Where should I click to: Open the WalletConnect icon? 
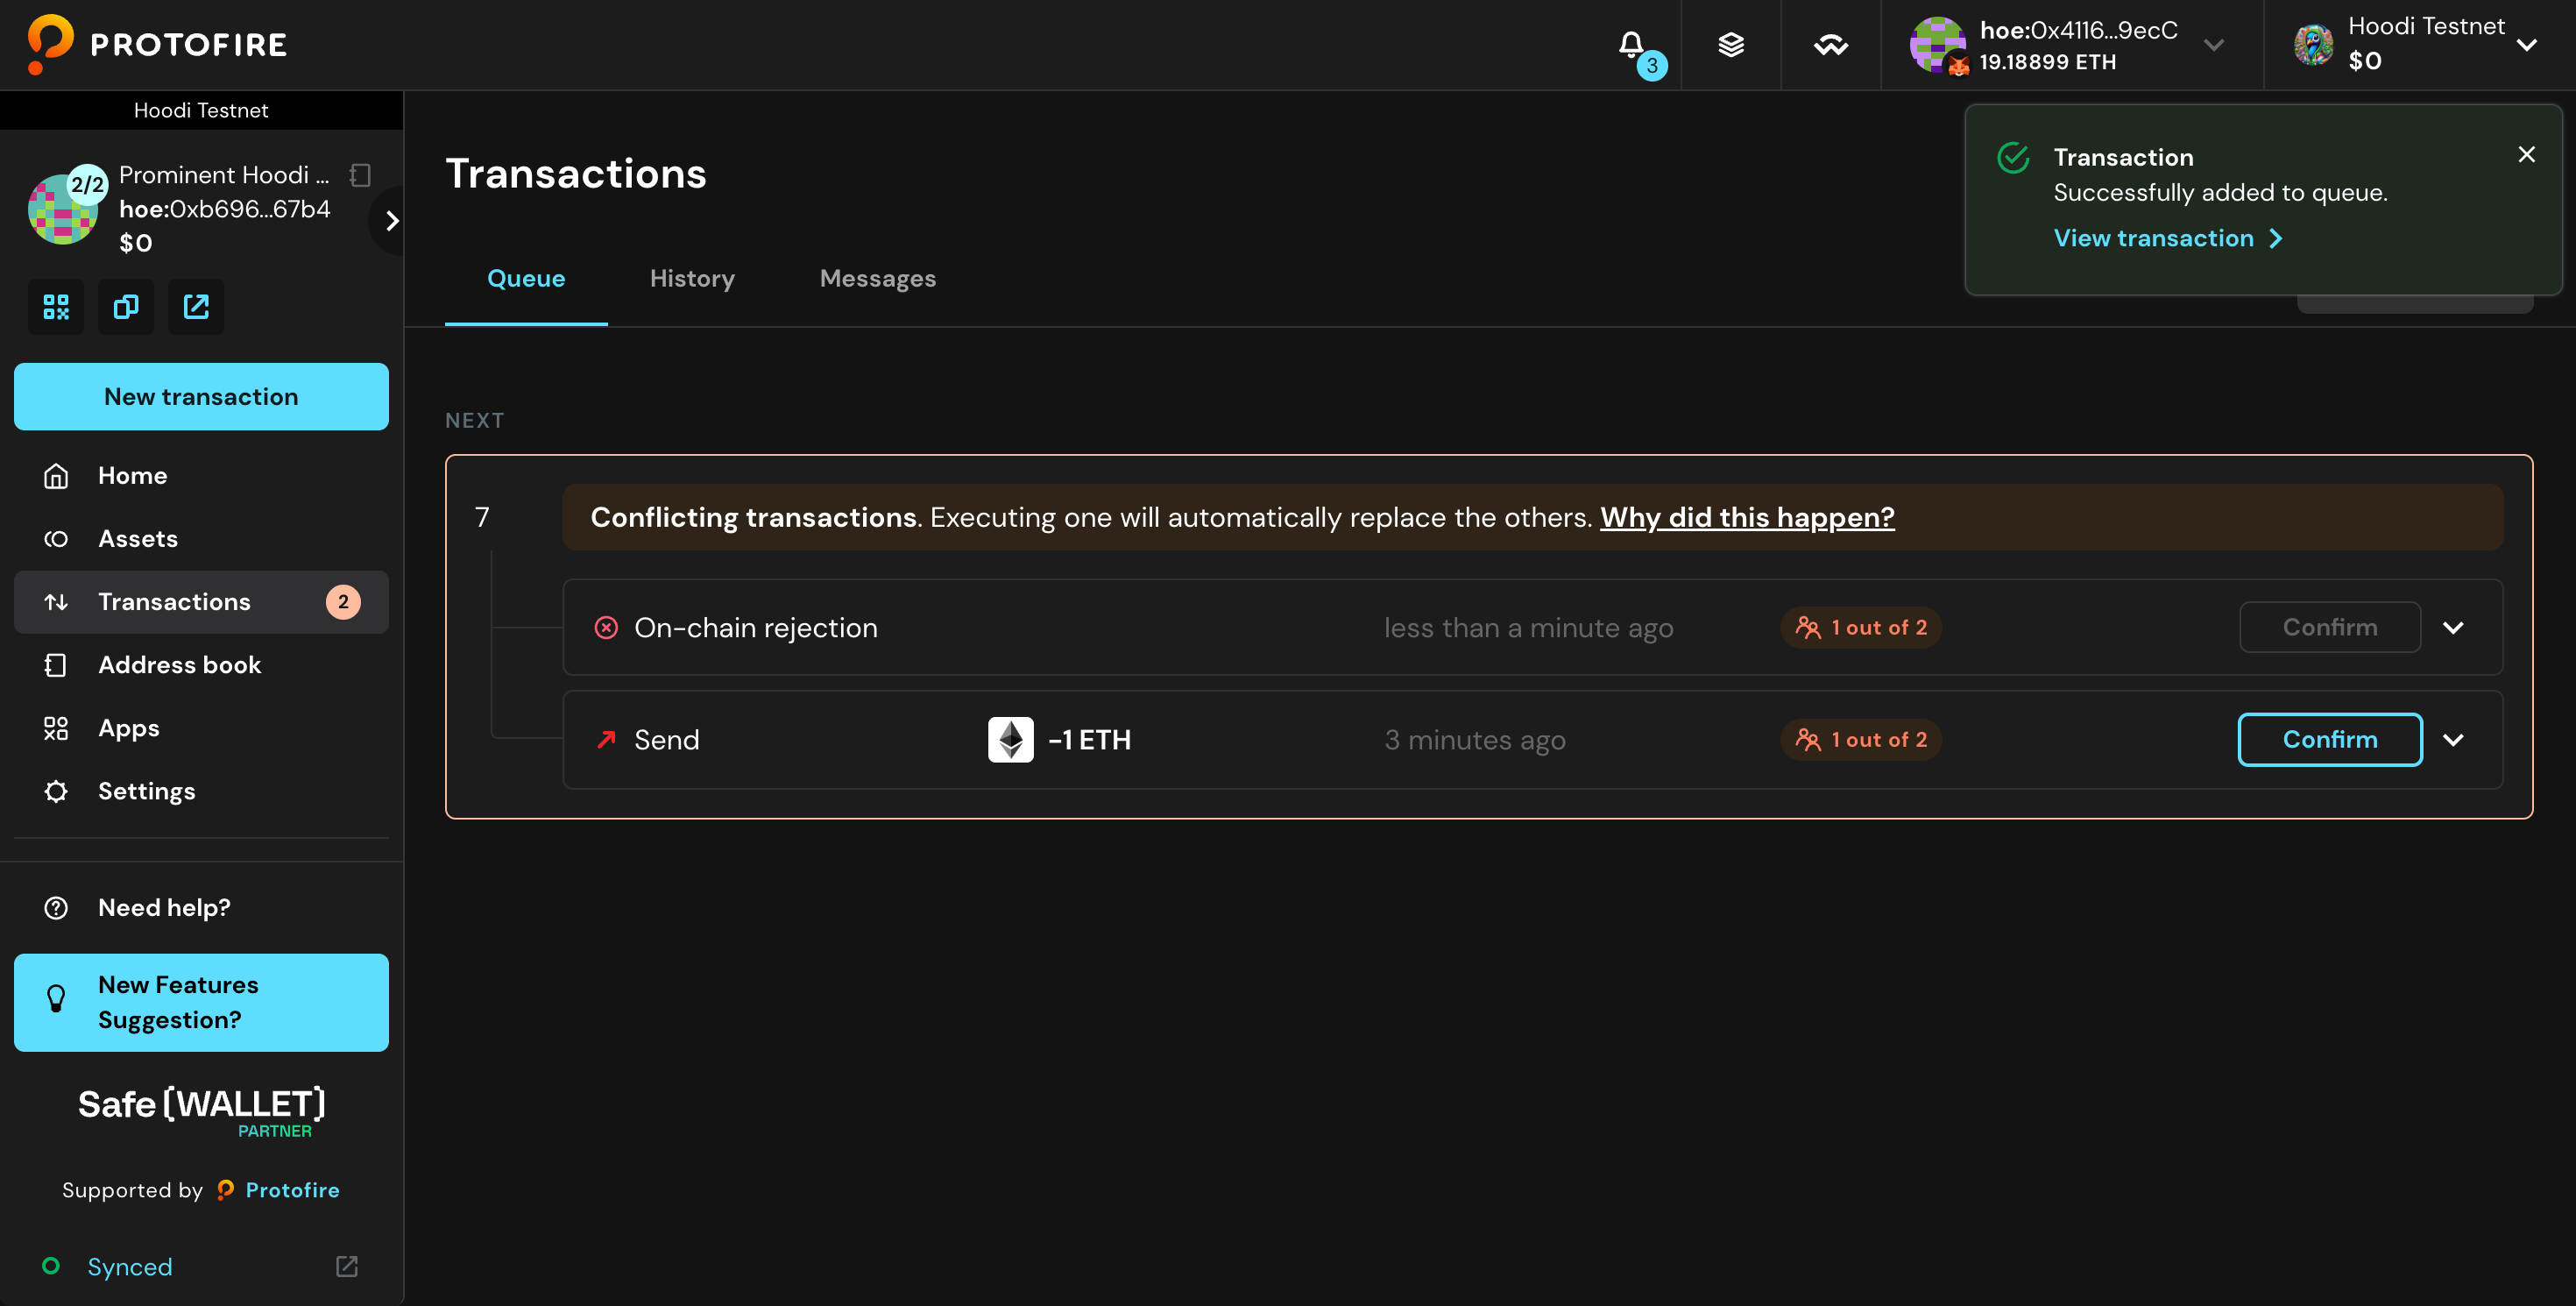click(1830, 45)
